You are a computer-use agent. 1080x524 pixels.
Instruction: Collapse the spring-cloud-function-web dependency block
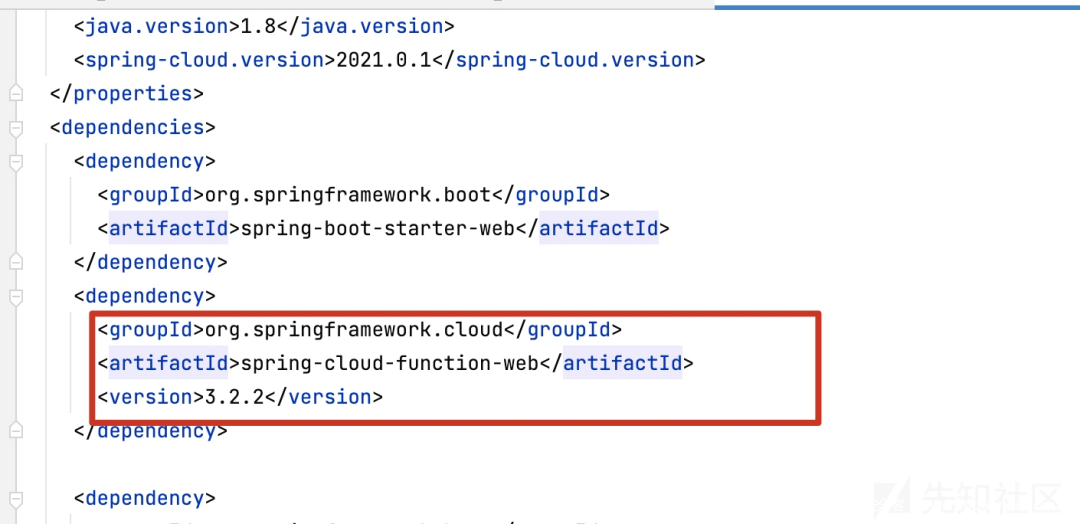coord(14,297)
